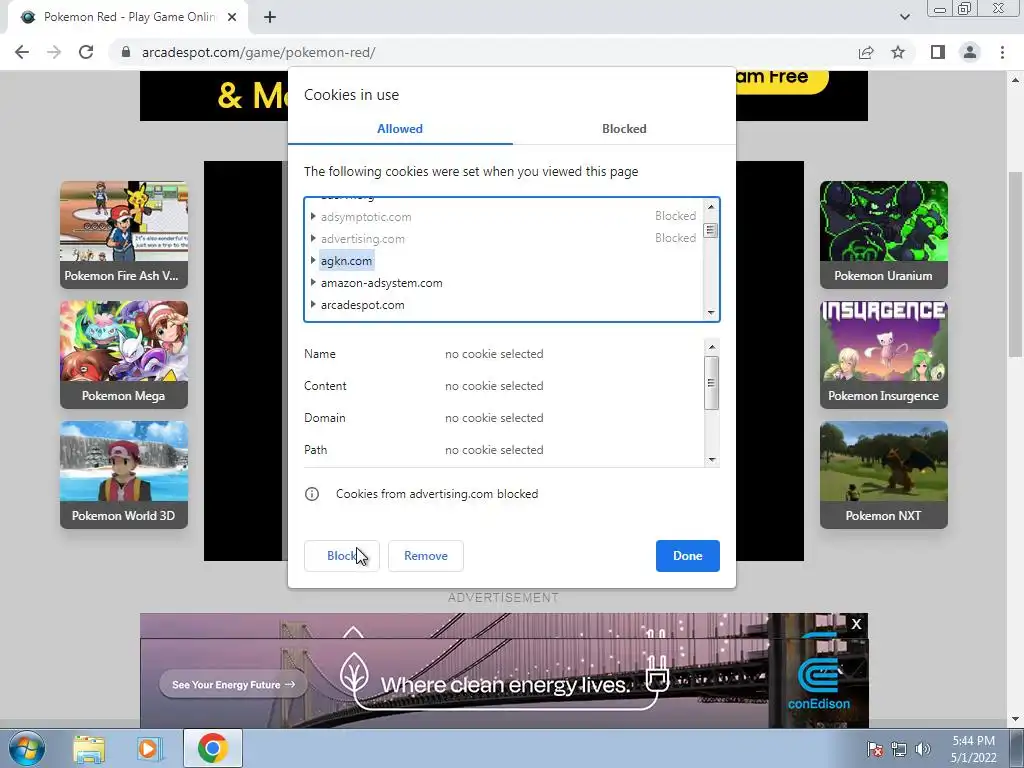Expand the arcadespot.com tree entry
The height and width of the screenshot is (768, 1024).
pyautogui.click(x=313, y=304)
